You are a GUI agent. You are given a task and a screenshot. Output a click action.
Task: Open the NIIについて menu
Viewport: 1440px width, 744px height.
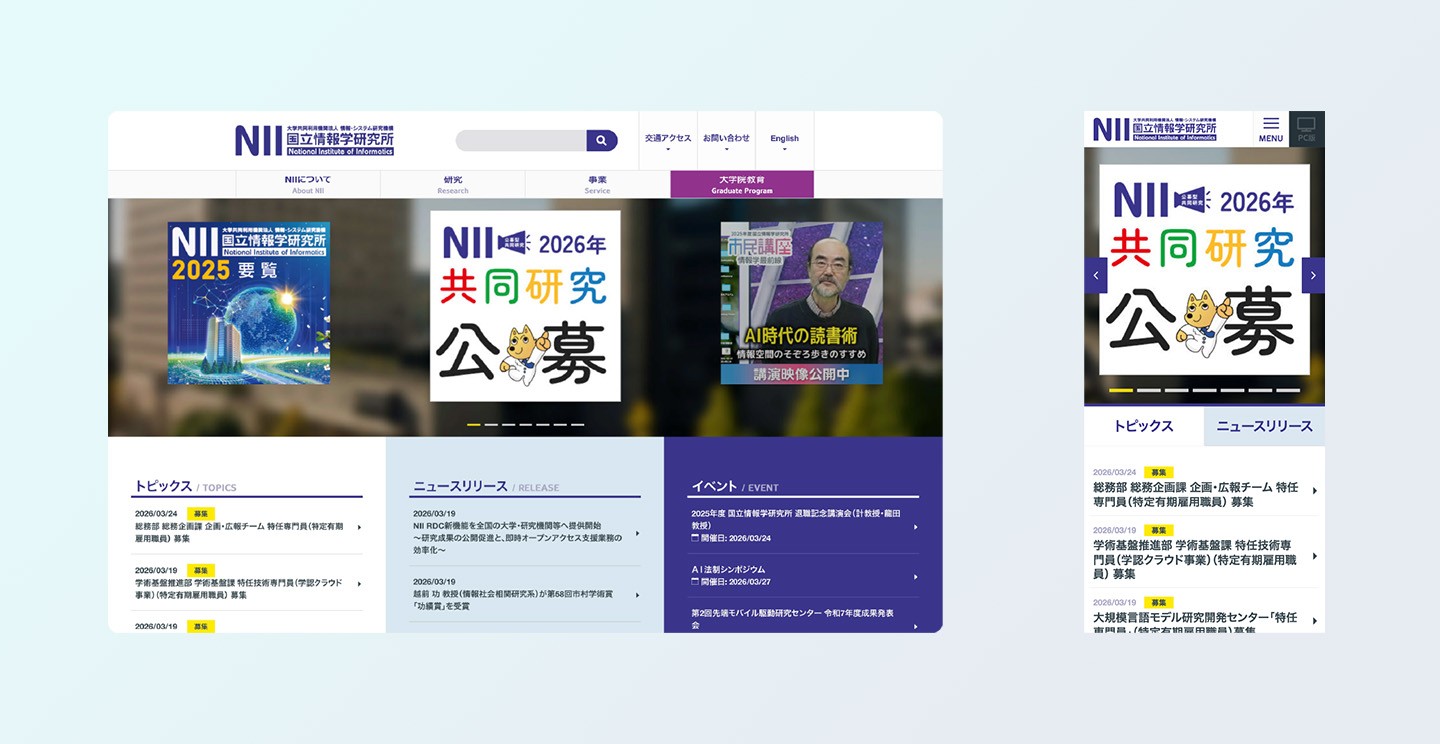(x=307, y=184)
